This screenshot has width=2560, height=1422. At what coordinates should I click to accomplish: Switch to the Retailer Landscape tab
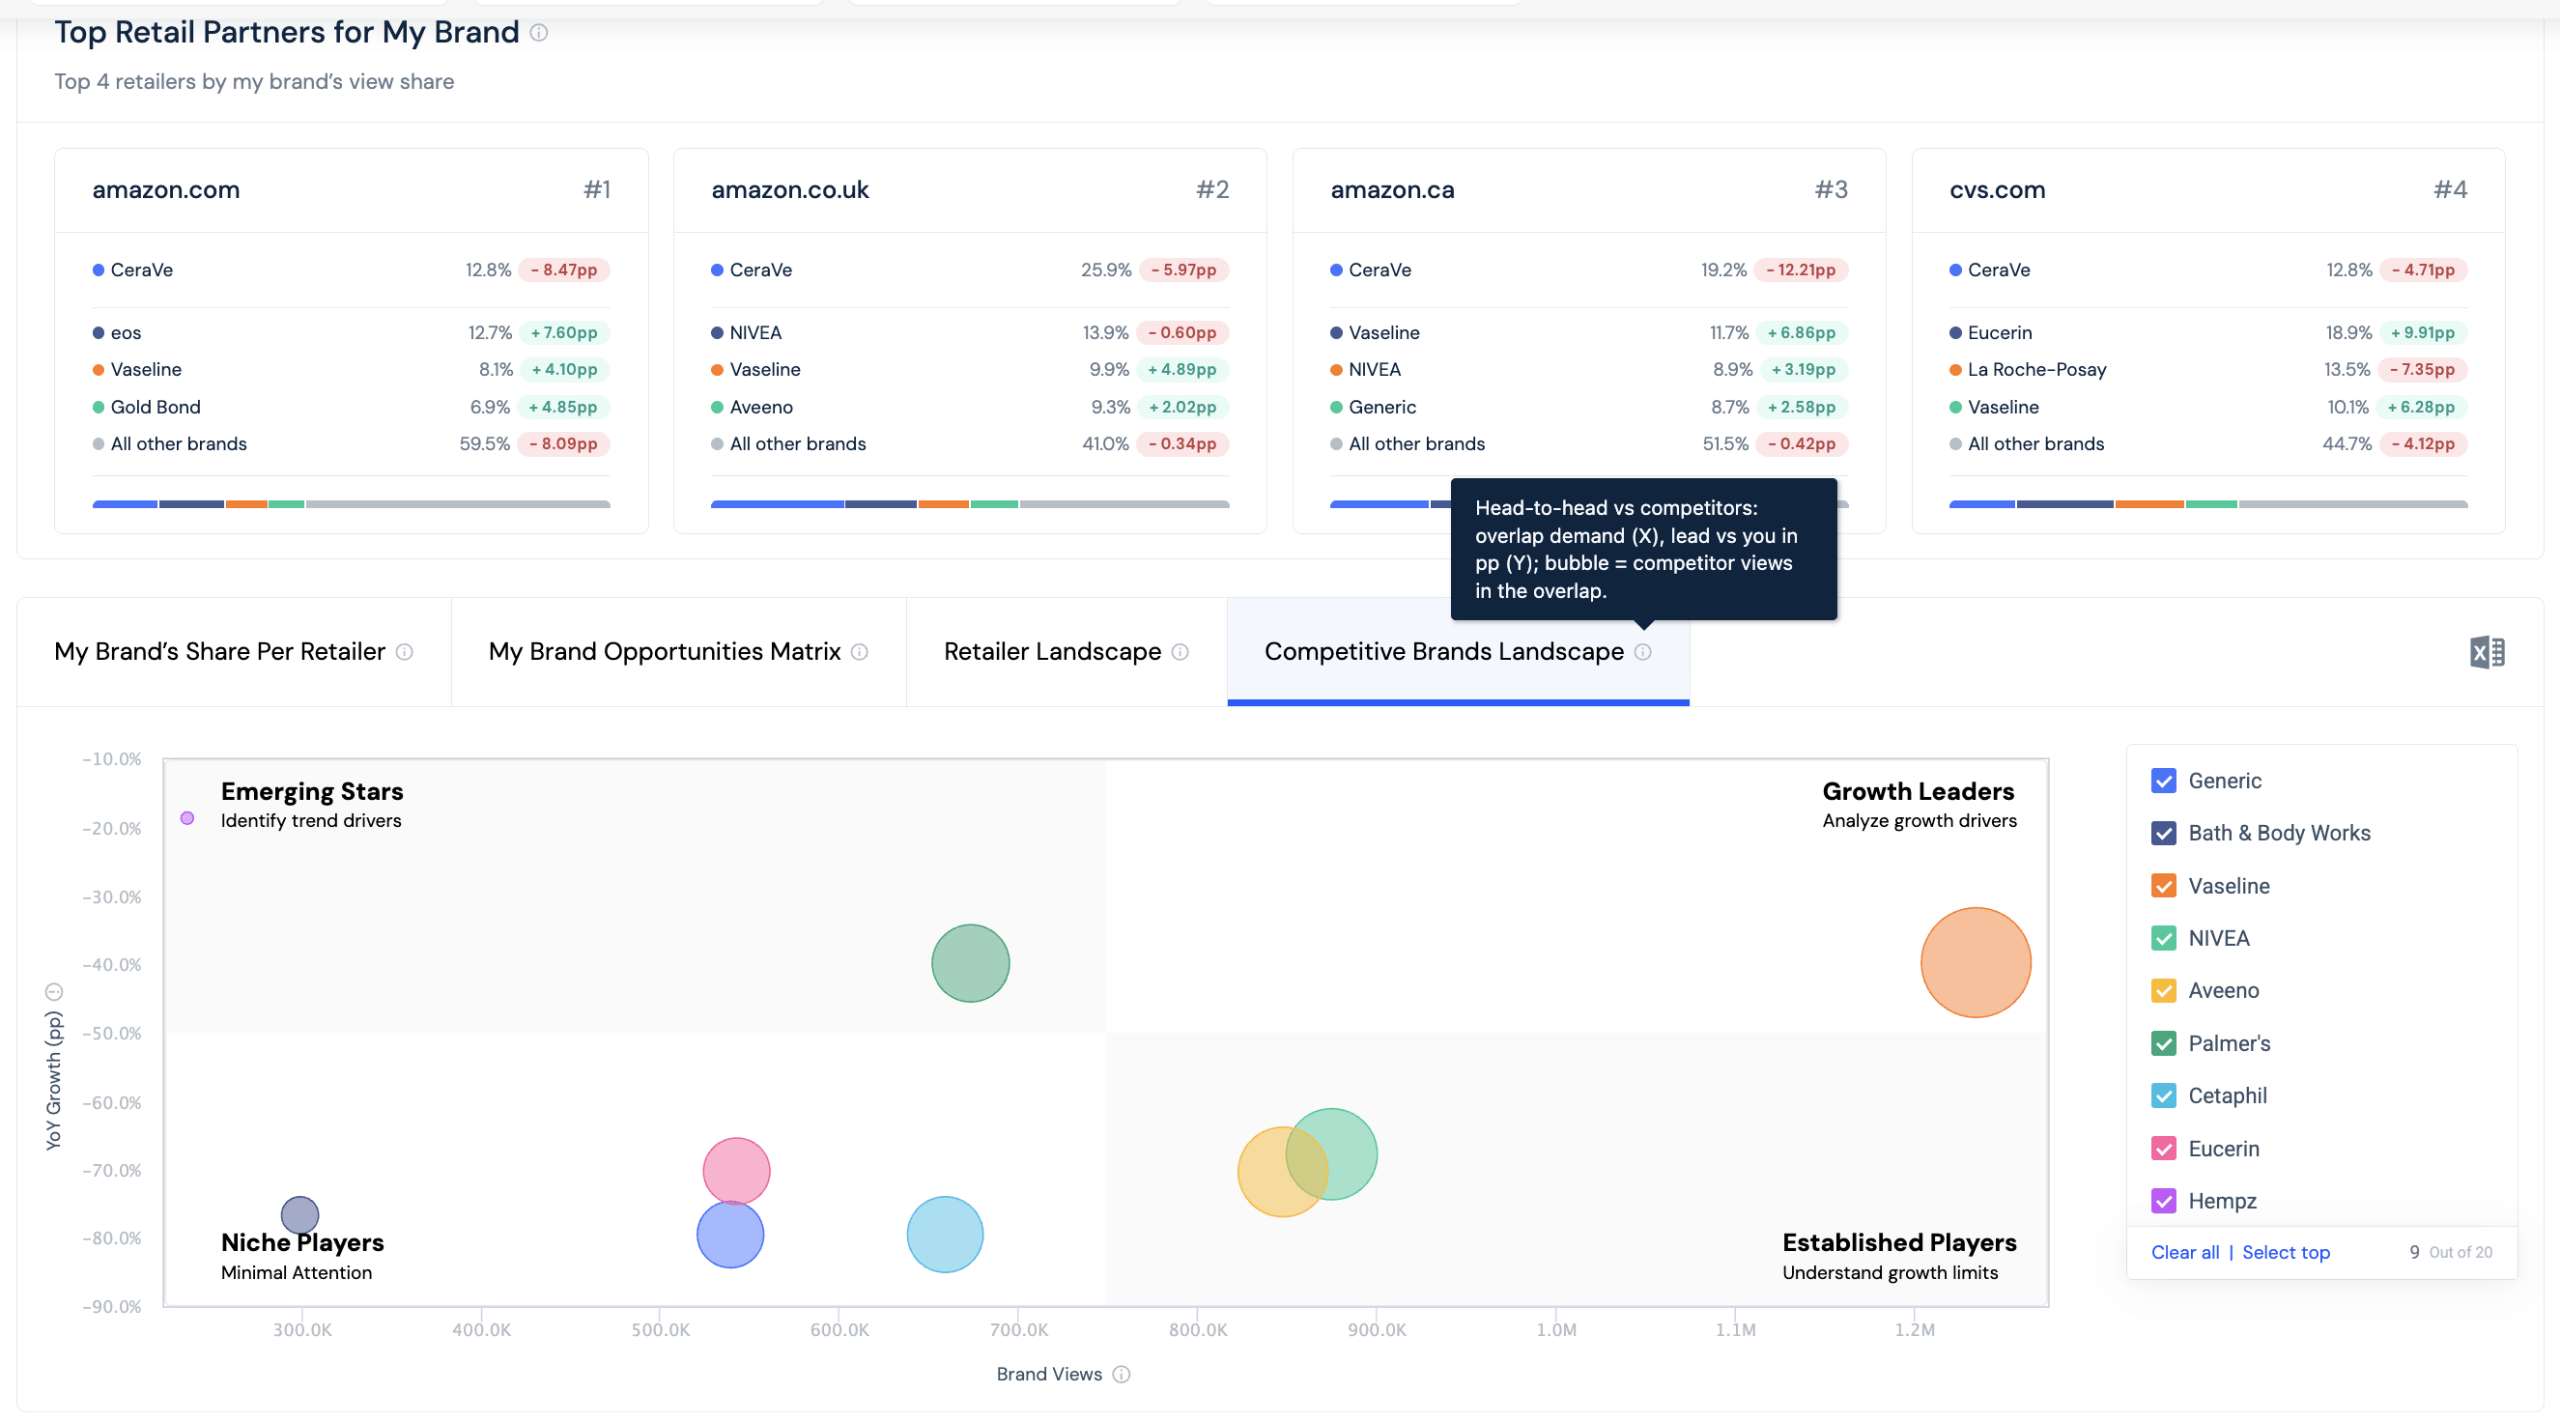pos(1052,652)
